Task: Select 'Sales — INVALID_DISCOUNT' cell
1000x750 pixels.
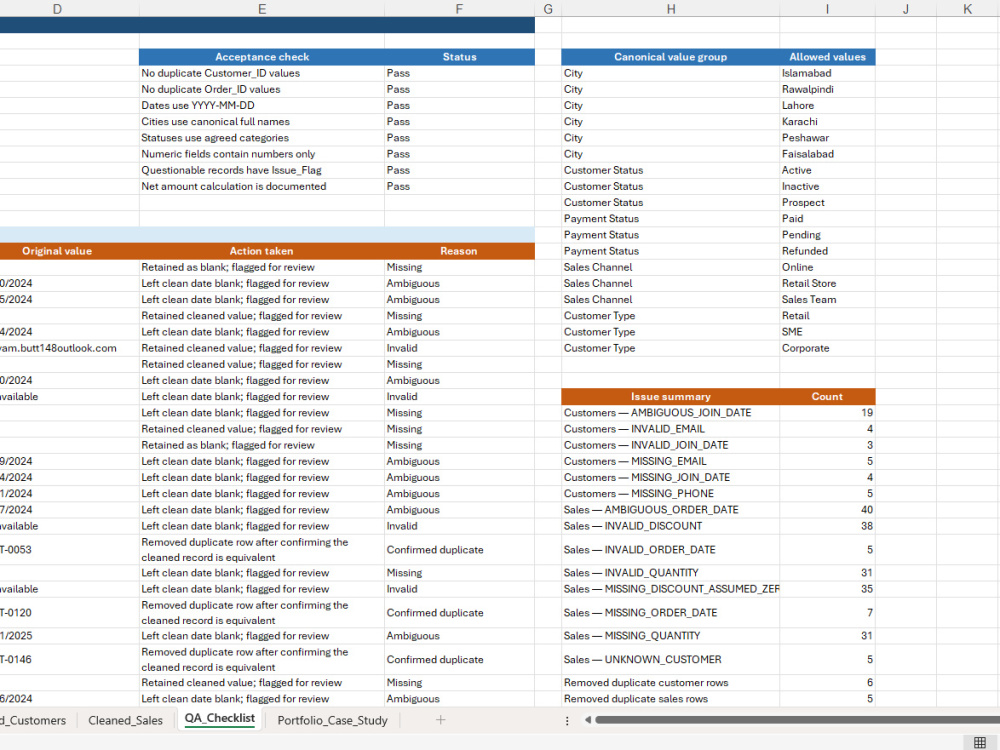Action: click(x=670, y=526)
